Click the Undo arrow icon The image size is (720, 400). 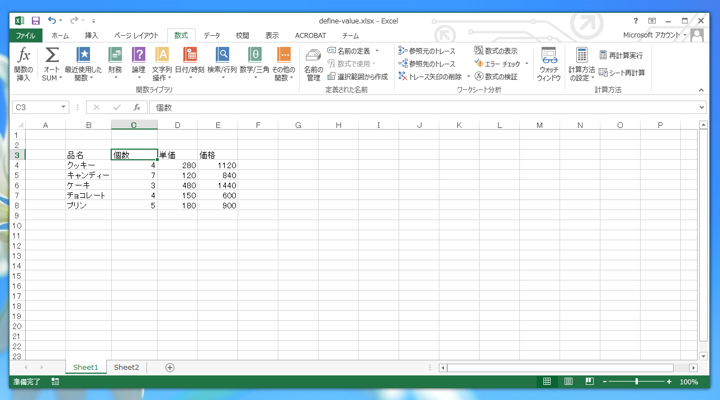51,21
